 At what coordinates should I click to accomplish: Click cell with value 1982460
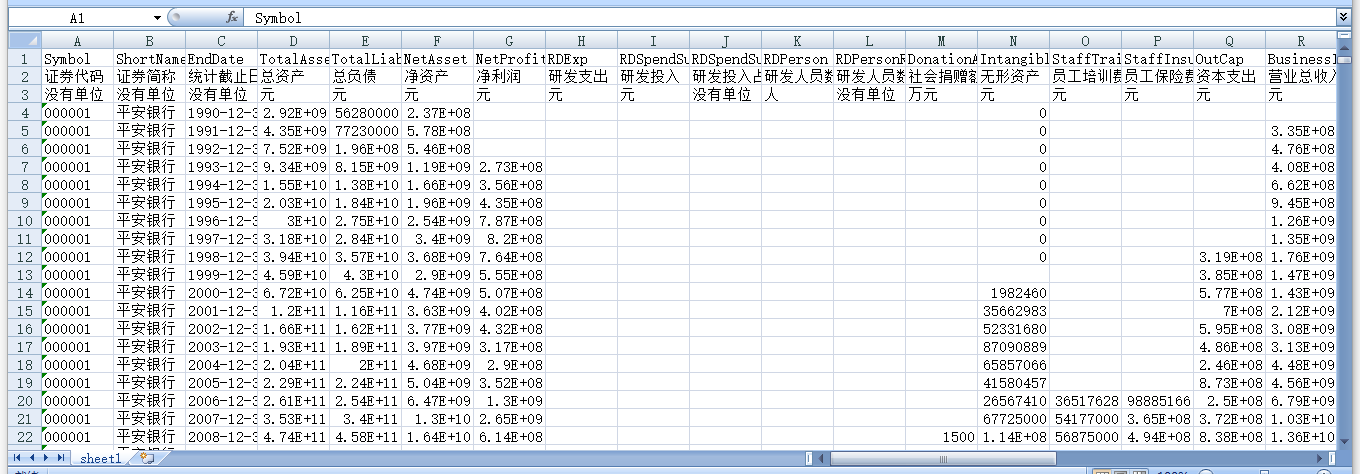(x=1013, y=293)
